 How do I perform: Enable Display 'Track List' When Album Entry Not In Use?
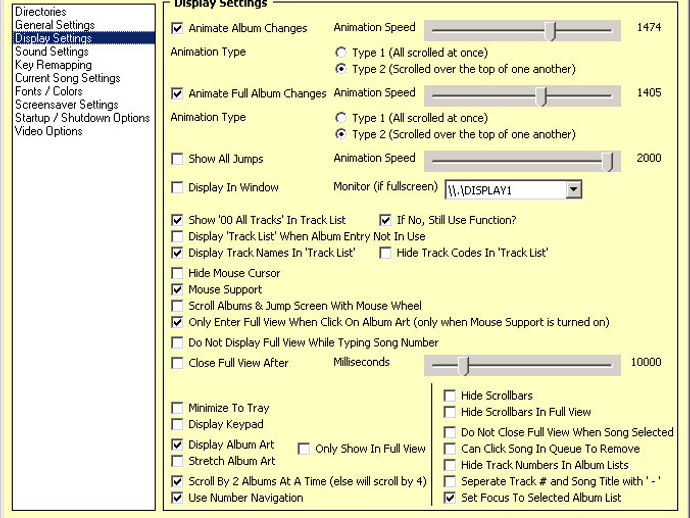click(x=177, y=236)
